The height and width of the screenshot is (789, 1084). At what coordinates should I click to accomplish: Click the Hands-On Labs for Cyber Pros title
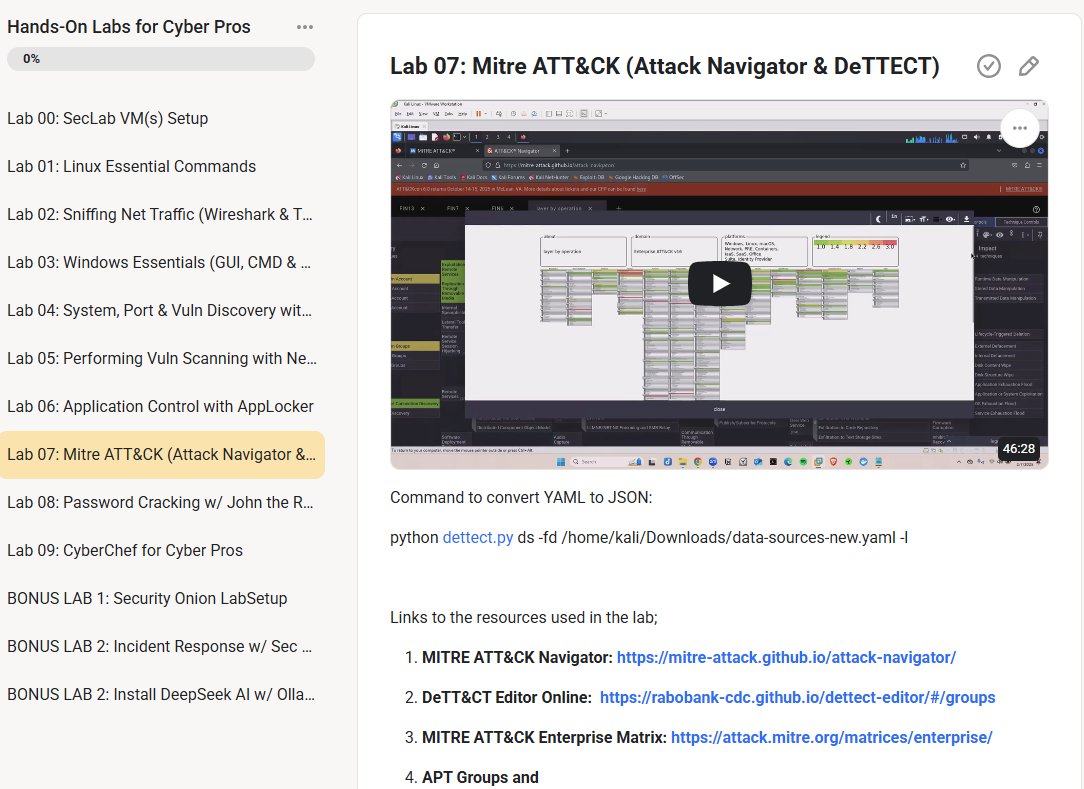point(129,27)
